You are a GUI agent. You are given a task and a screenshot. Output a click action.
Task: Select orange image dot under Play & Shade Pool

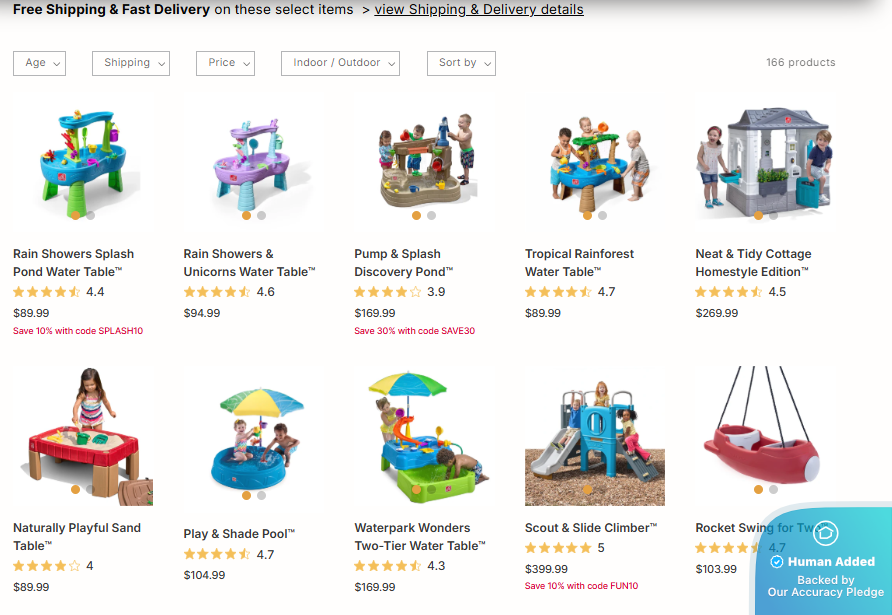click(x=246, y=496)
